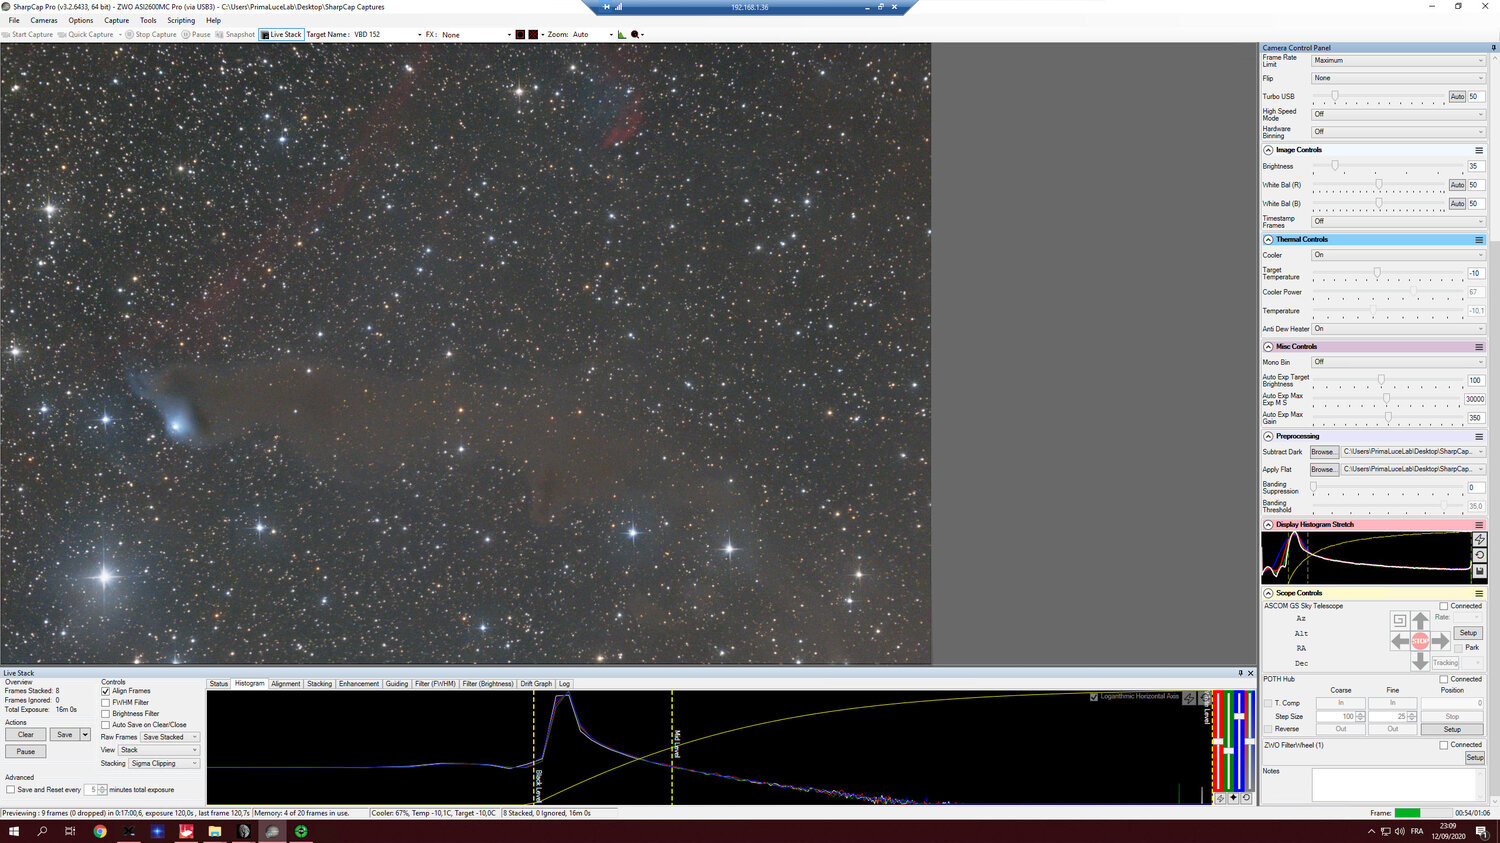This screenshot has width=1500, height=843.
Task: Enable the Brightness Filter checkbox
Action: click(x=106, y=714)
